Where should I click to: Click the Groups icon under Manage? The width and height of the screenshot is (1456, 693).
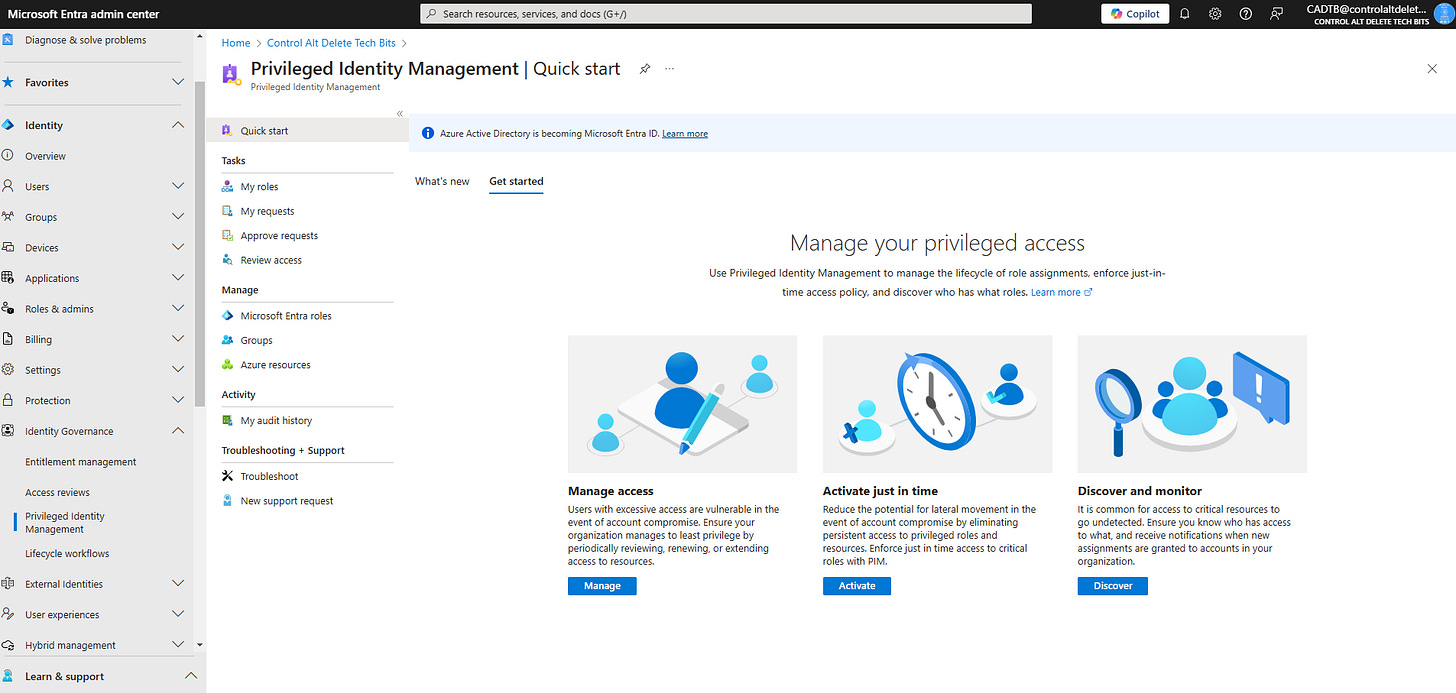[227, 340]
